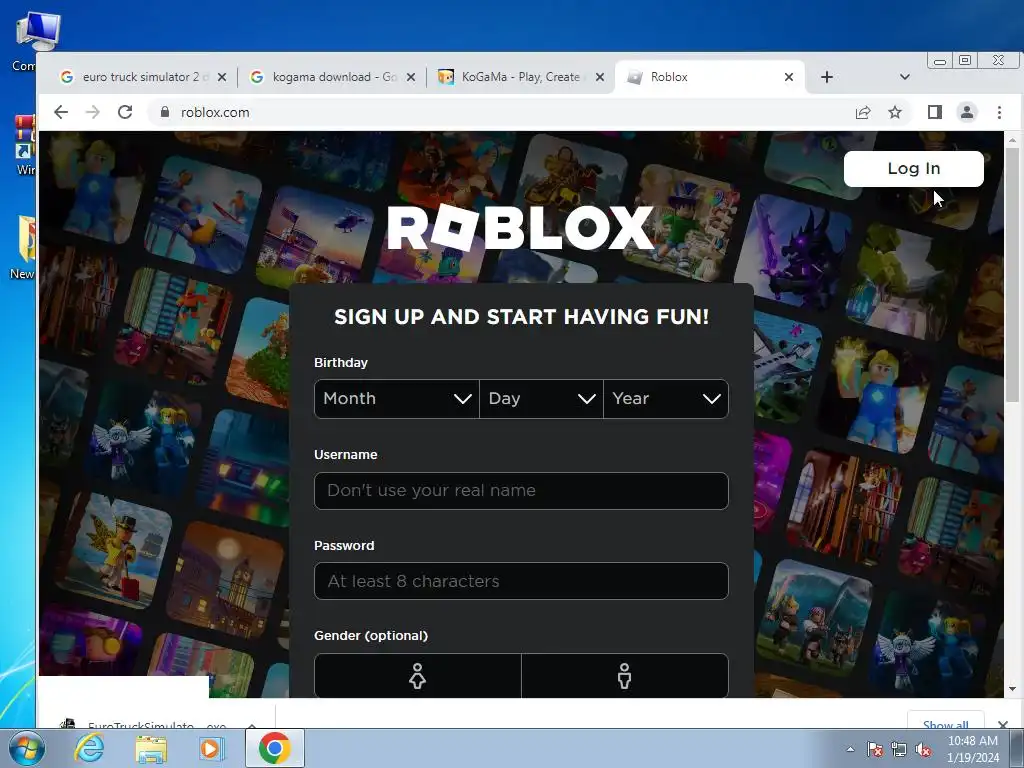Open Chrome three-dot menu
This screenshot has height=768, width=1024.
tap(999, 112)
